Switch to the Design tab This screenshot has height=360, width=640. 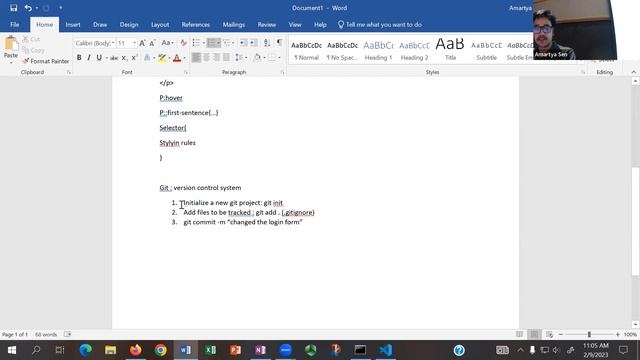(129, 24)
